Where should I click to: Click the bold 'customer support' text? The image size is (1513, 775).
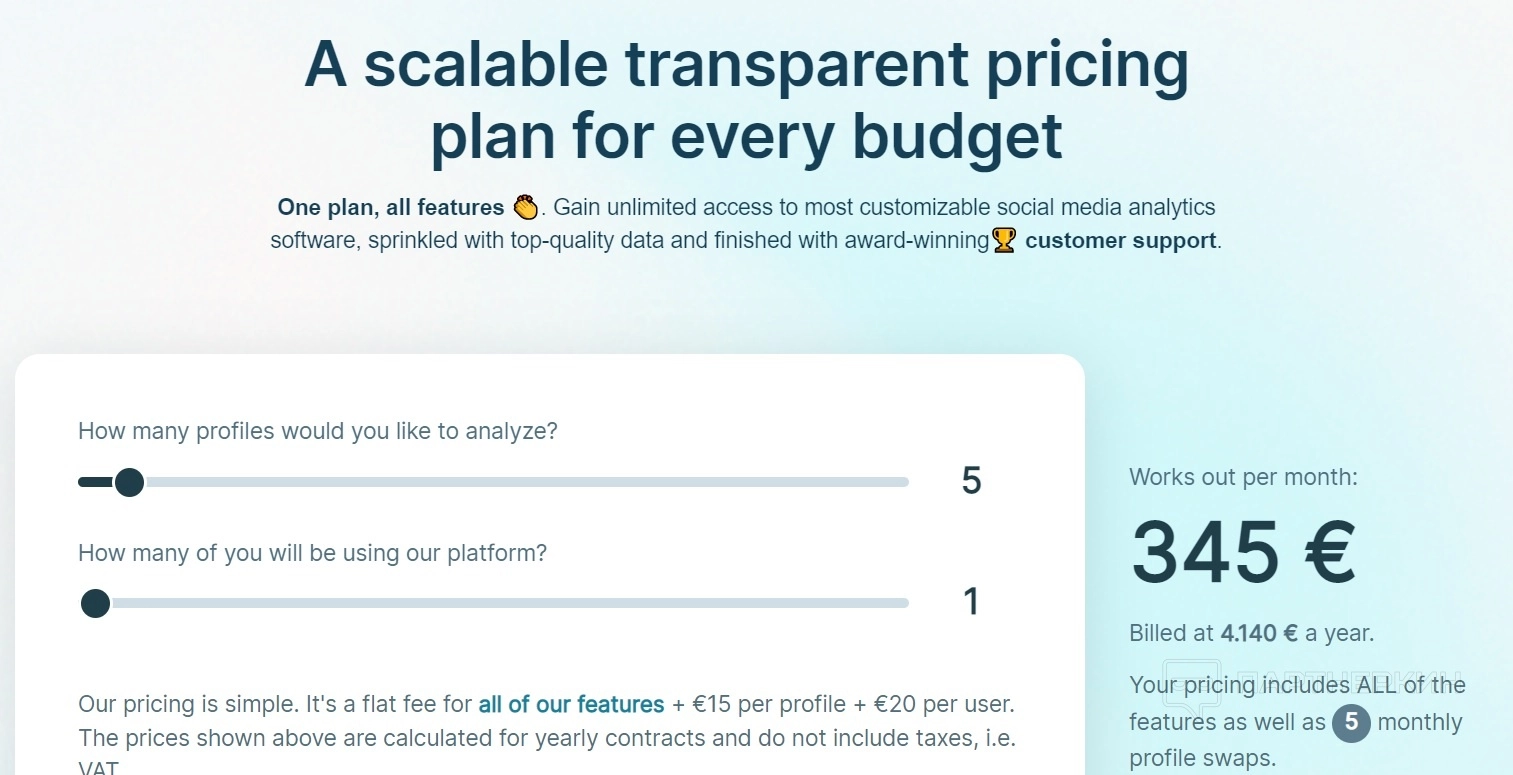click(1120, 241)
